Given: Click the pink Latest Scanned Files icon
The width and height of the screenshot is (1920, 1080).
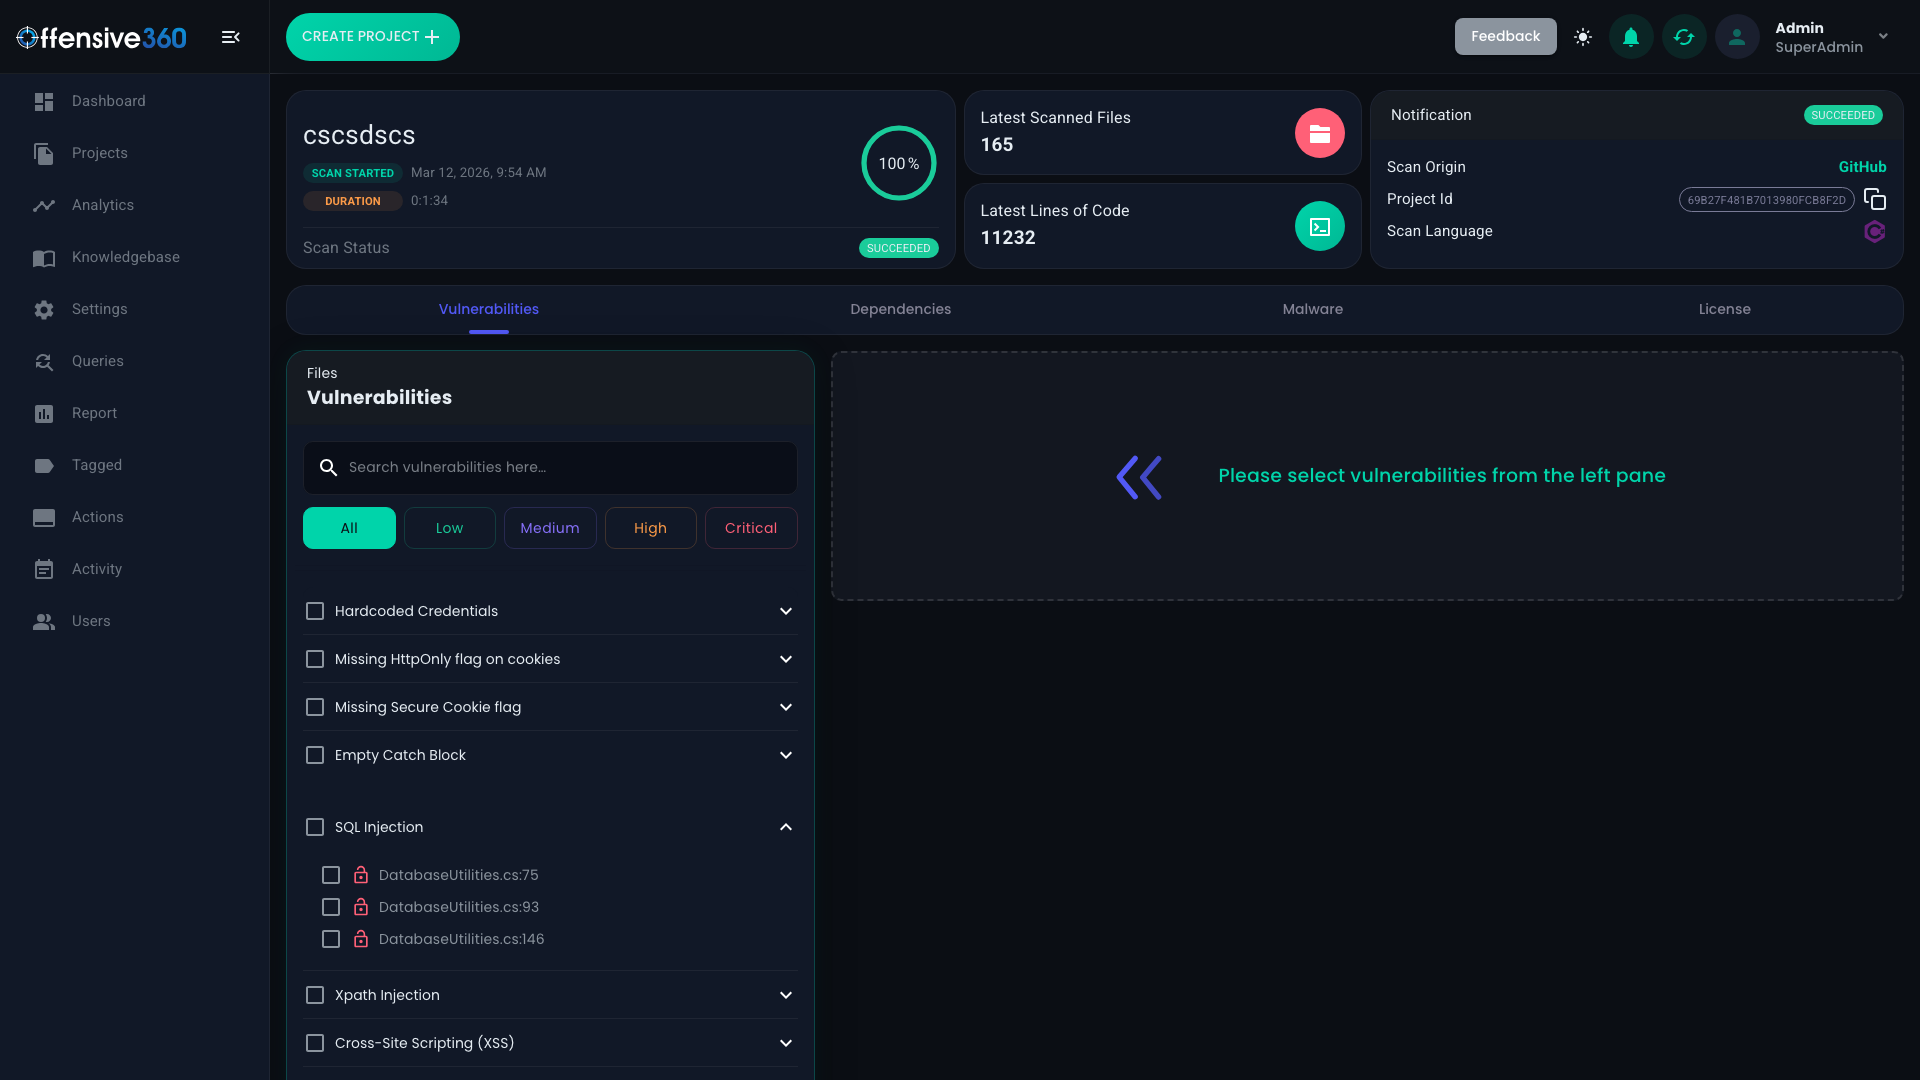Looking at the screenshot, I should 1319,133.
